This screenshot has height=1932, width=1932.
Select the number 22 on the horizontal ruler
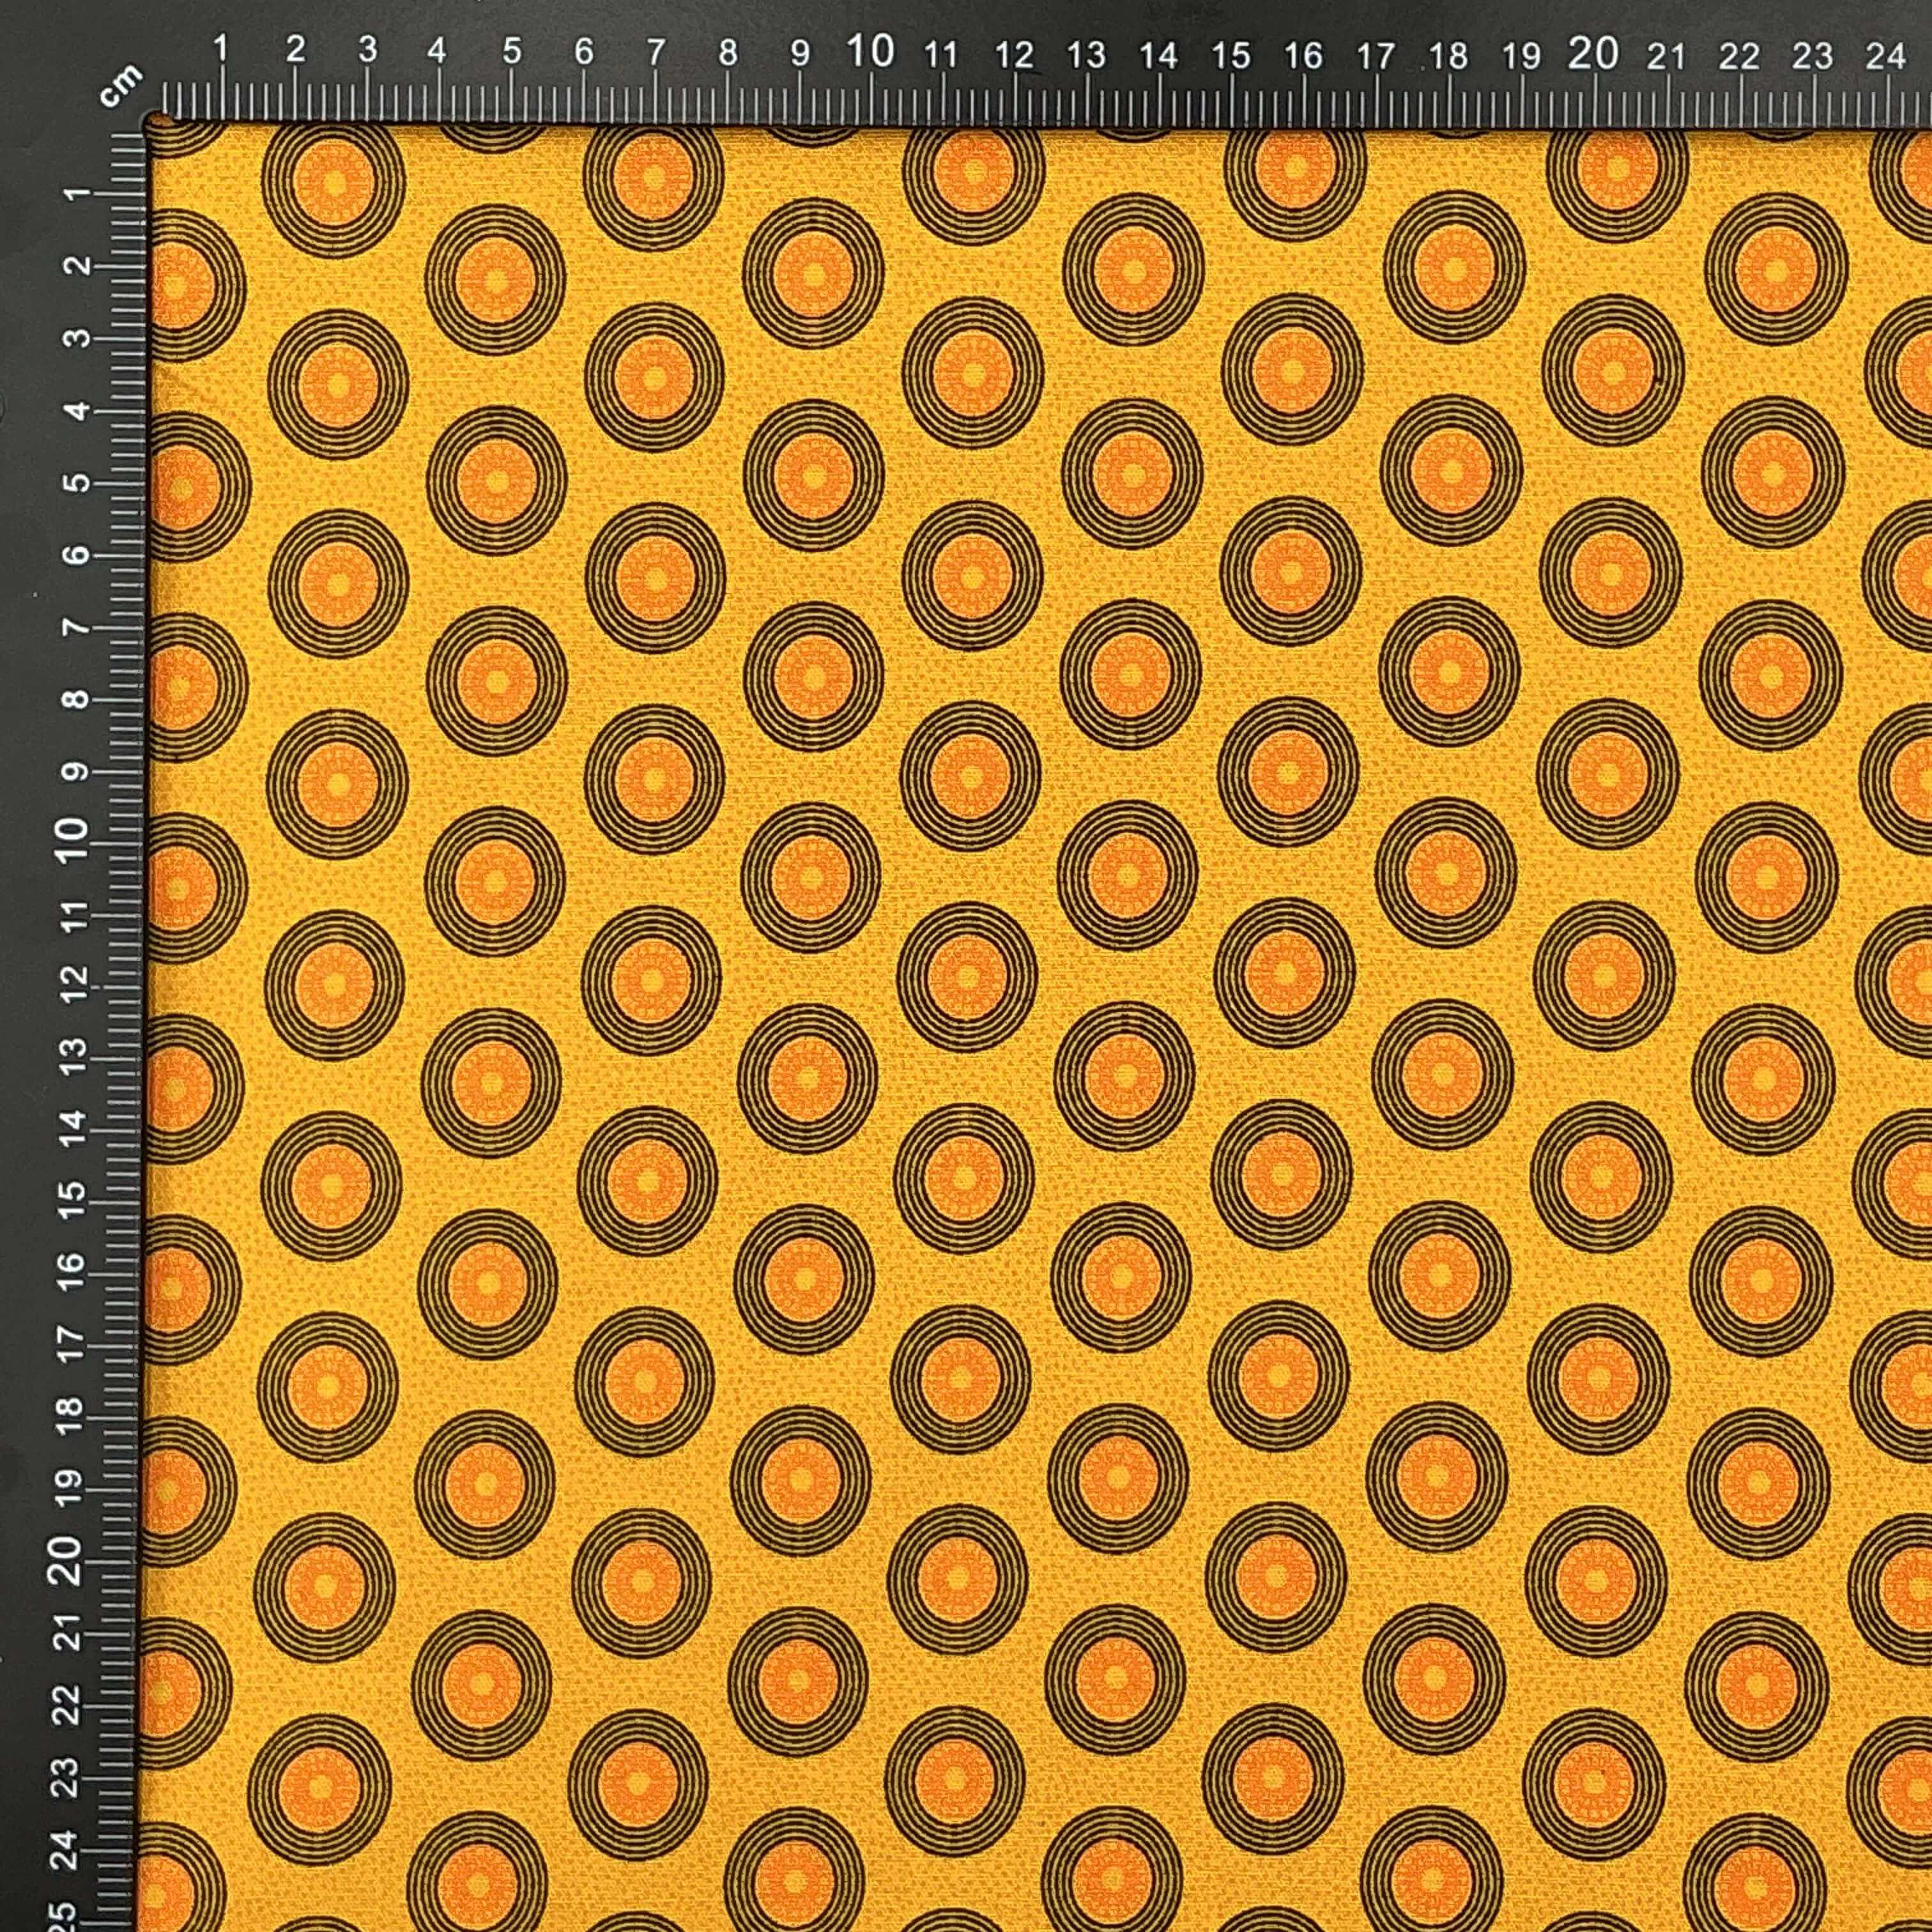(1739, 57)
